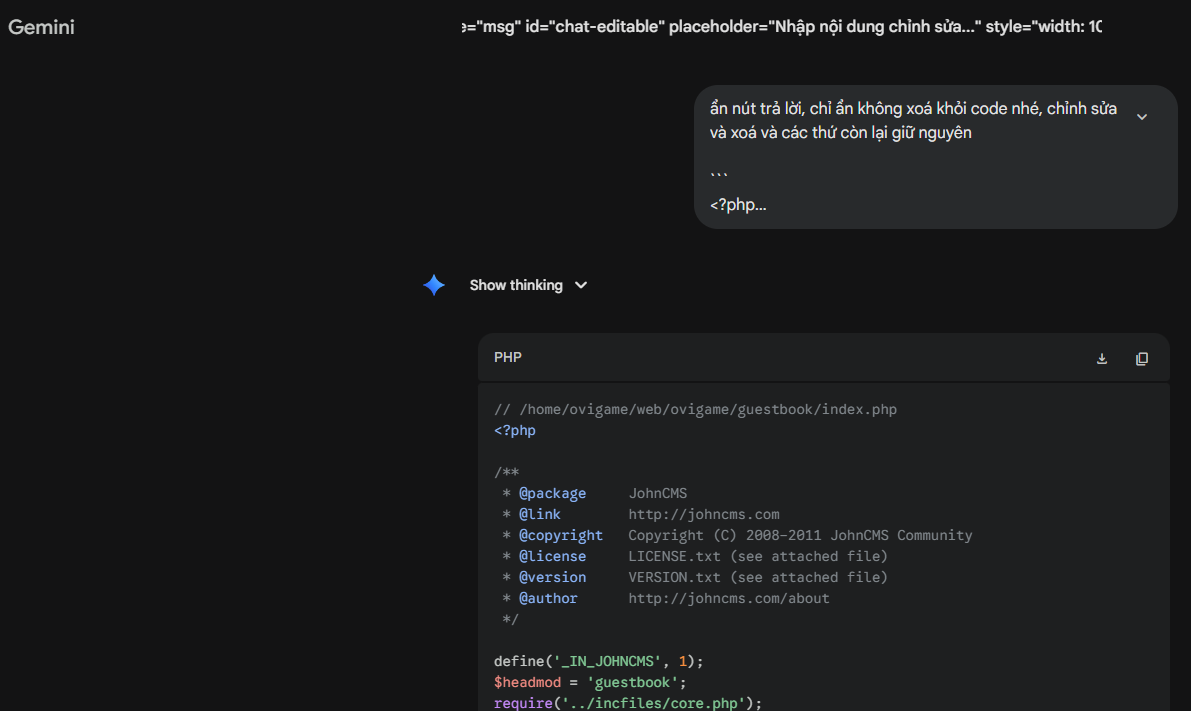
Task: Click the @version VERSION.txt line
Action: [694, 577]
